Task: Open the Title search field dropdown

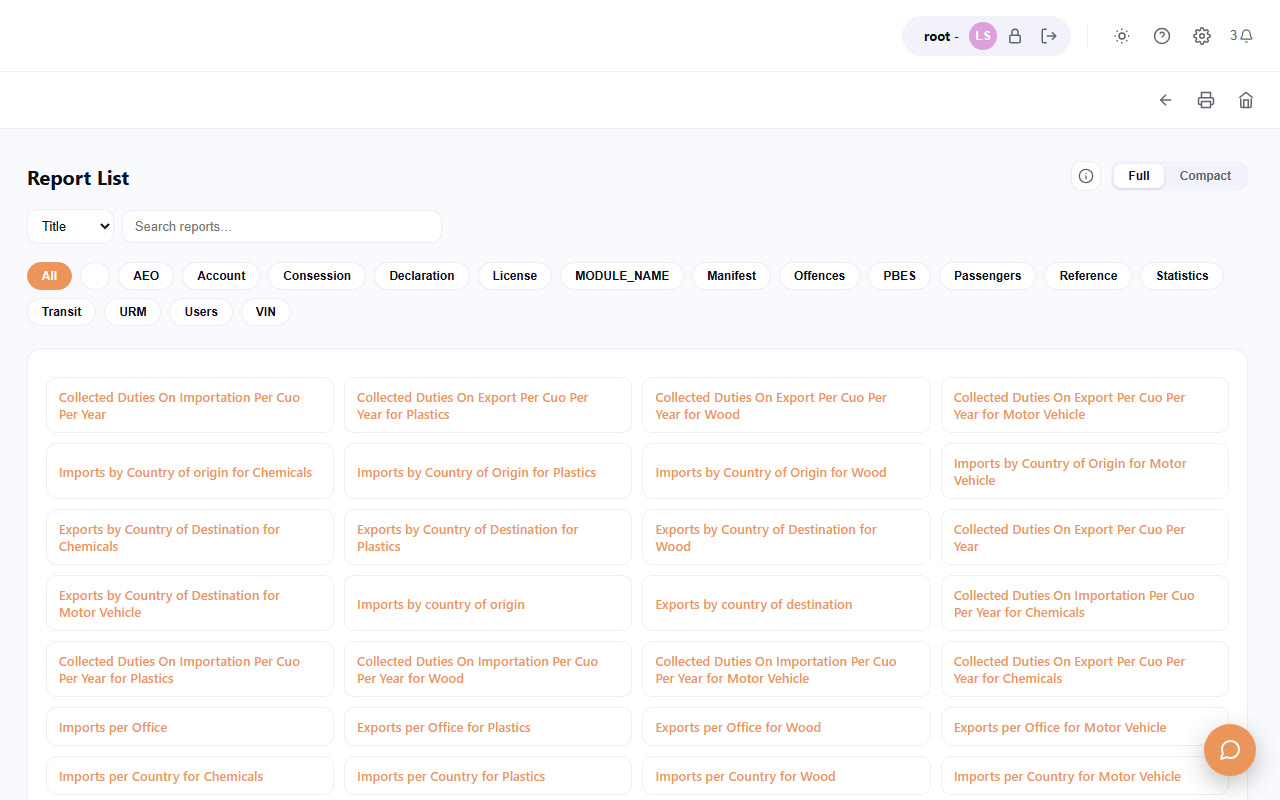Action: [70, 226]
